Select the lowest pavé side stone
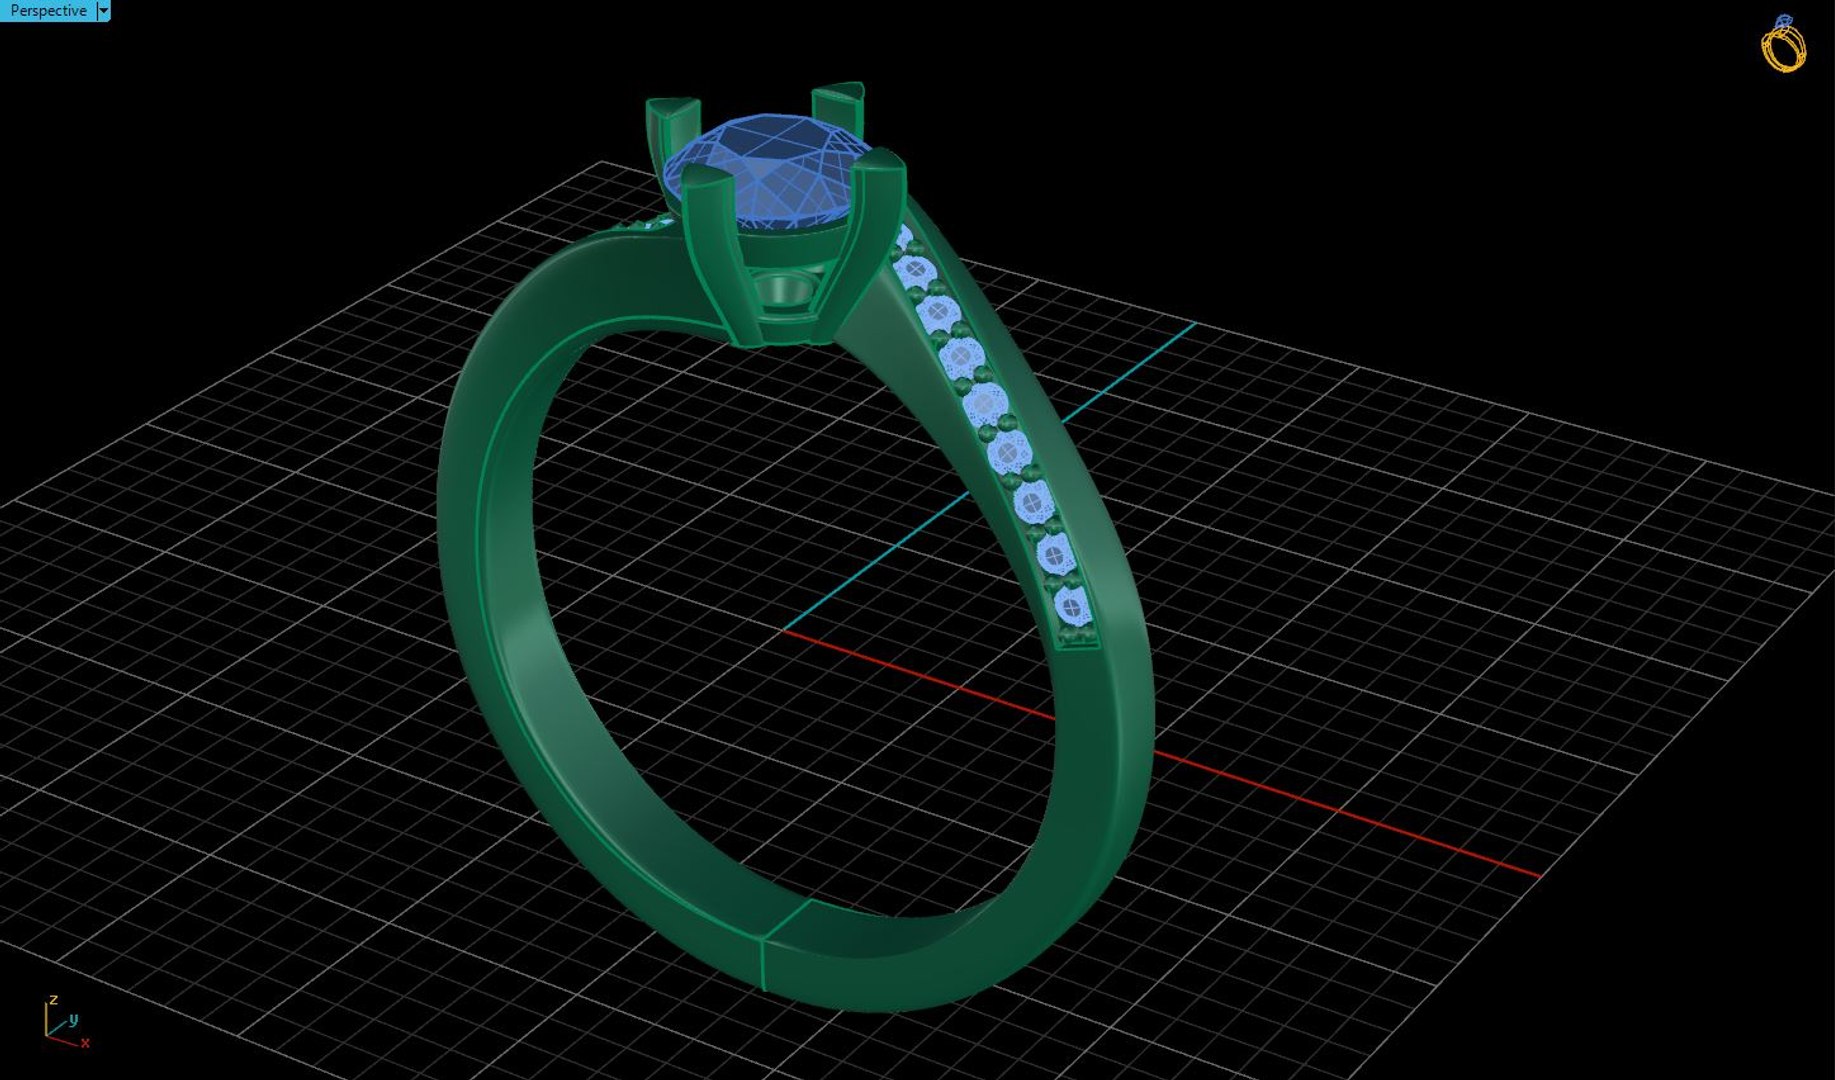Viewport: 1835px width, 1080px height. coord(1072,605)
